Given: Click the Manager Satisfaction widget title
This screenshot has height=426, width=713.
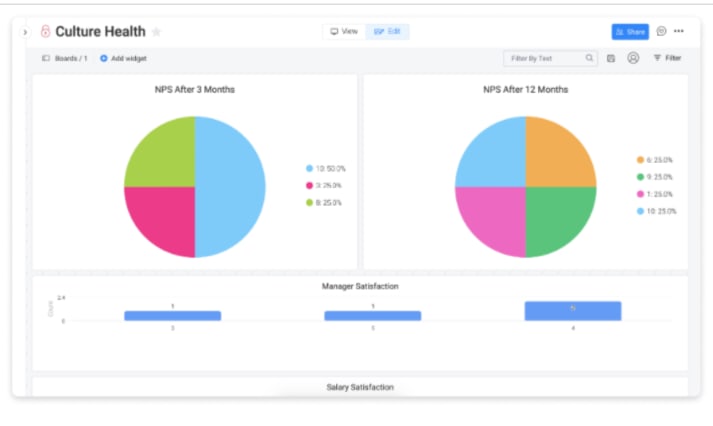Looking at the screenshot, I should point(360,286).
